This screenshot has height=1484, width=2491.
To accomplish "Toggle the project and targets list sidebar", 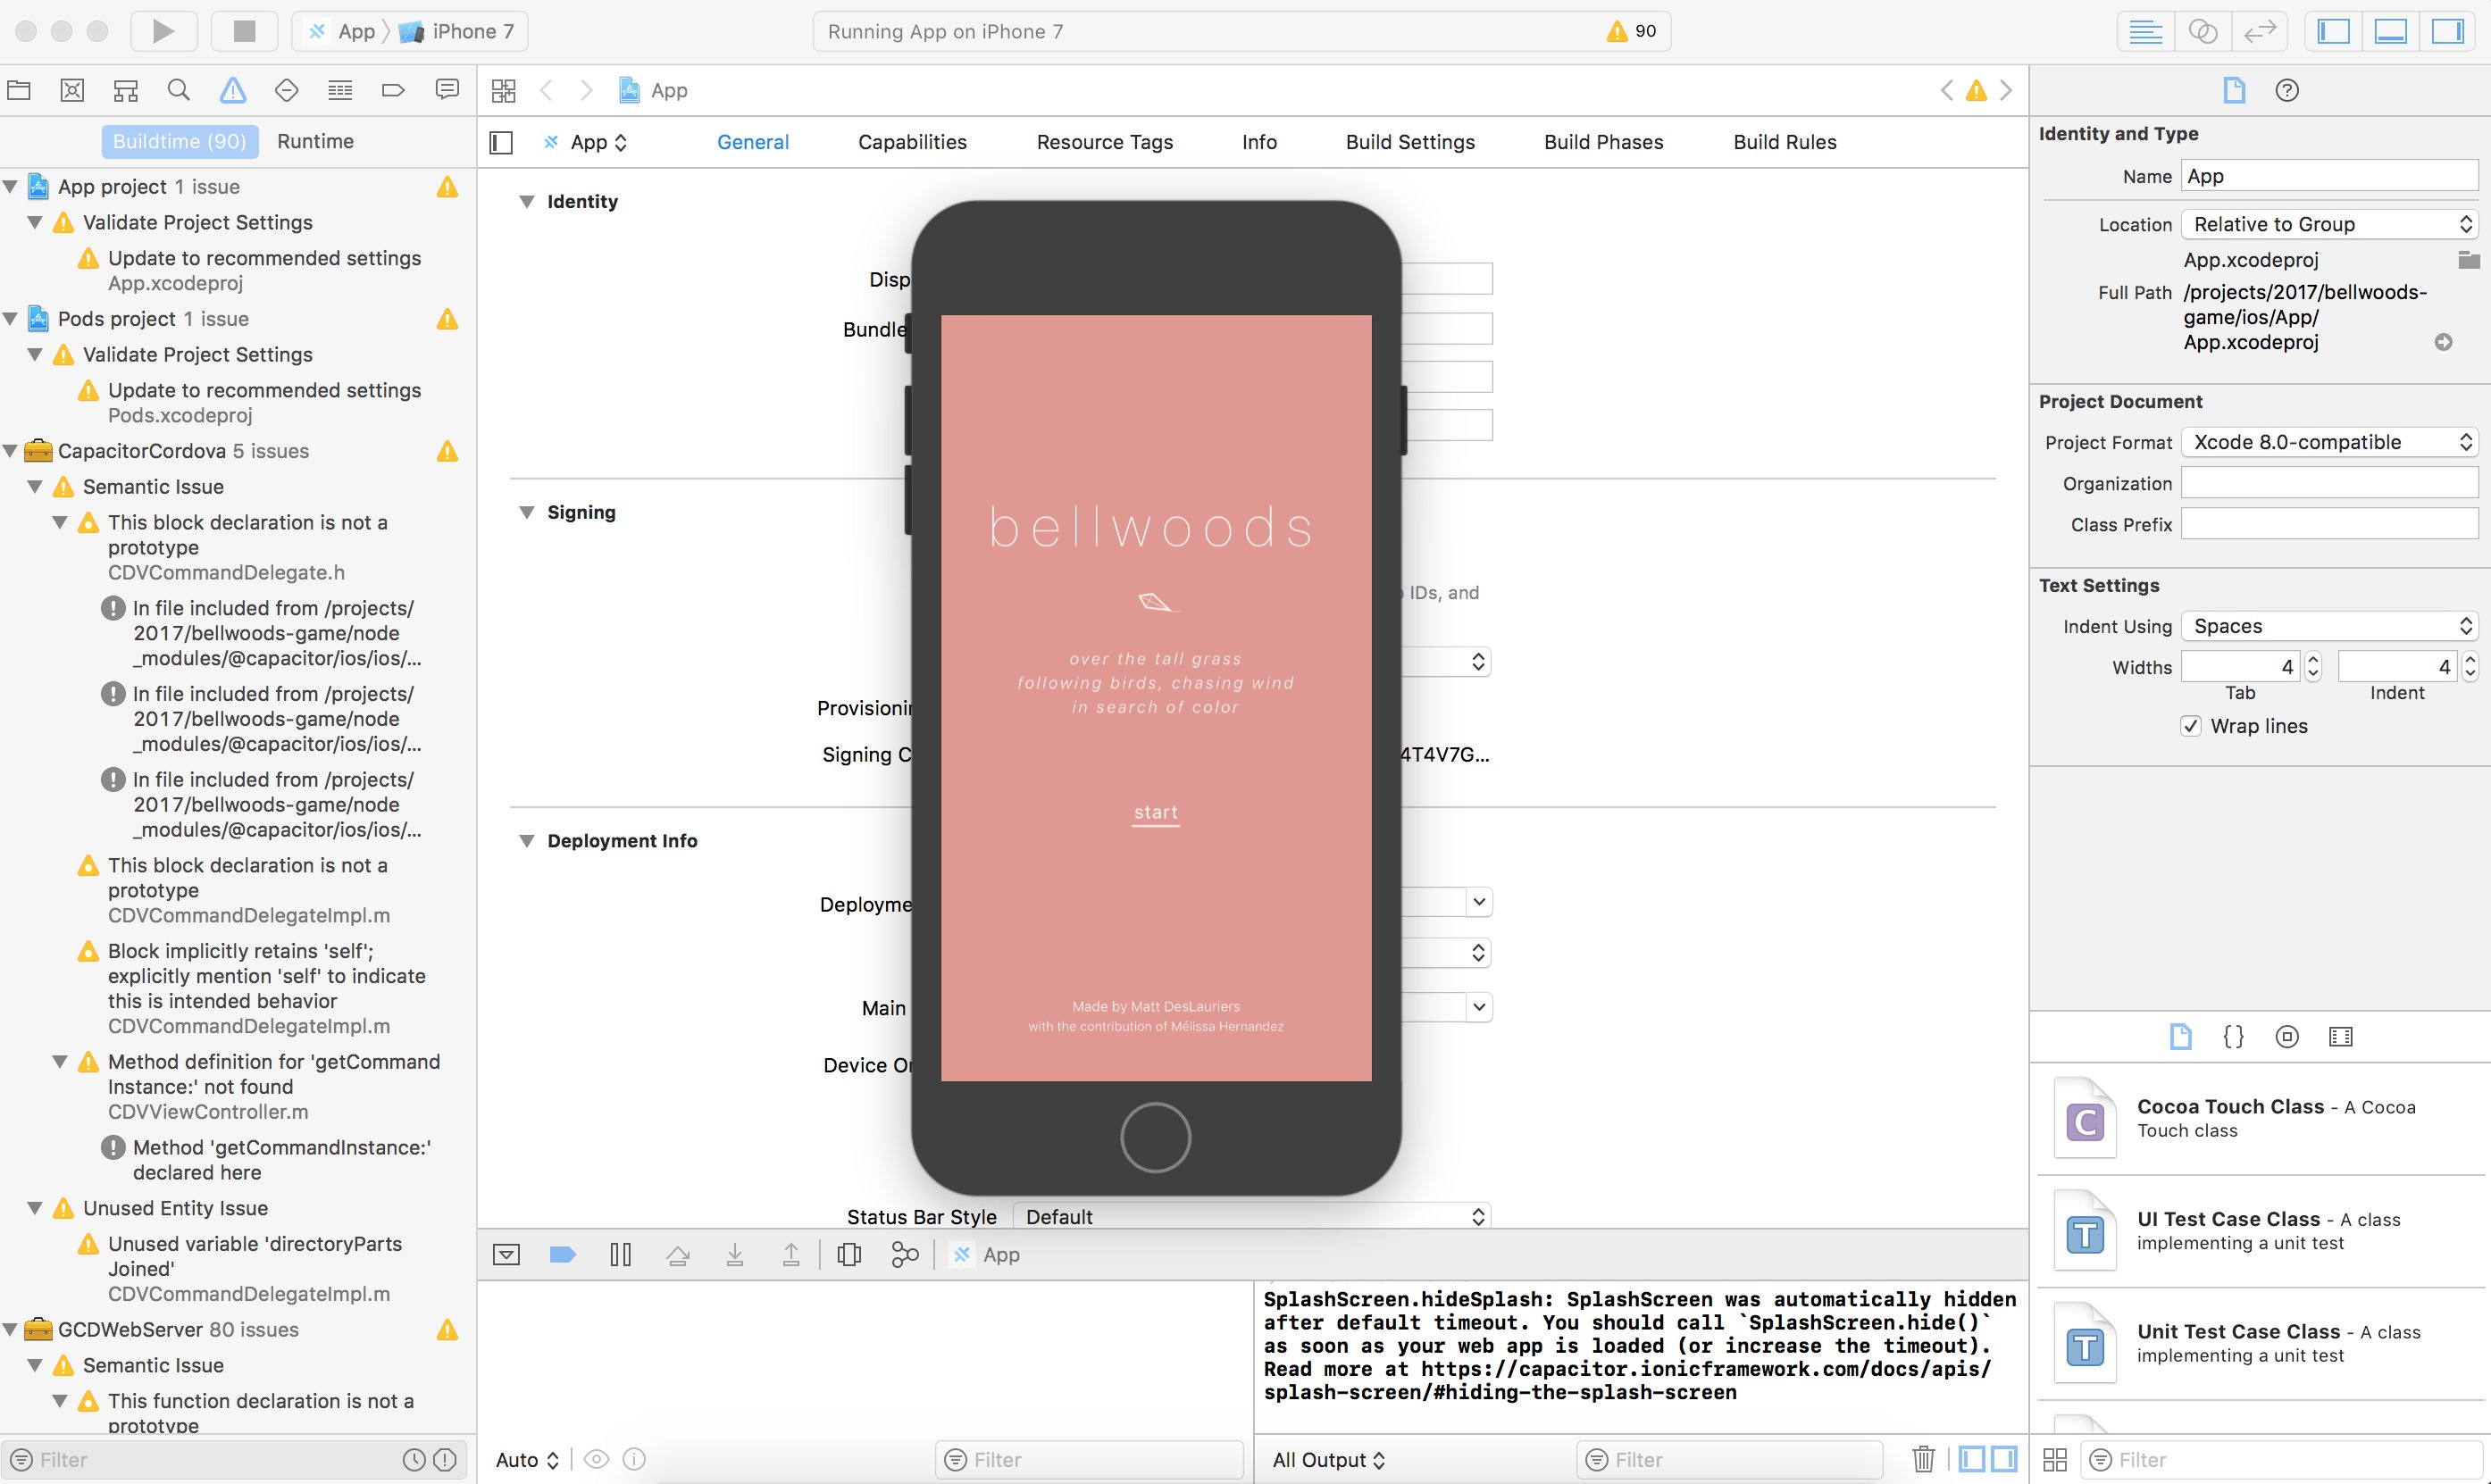I will pos(501,142).
